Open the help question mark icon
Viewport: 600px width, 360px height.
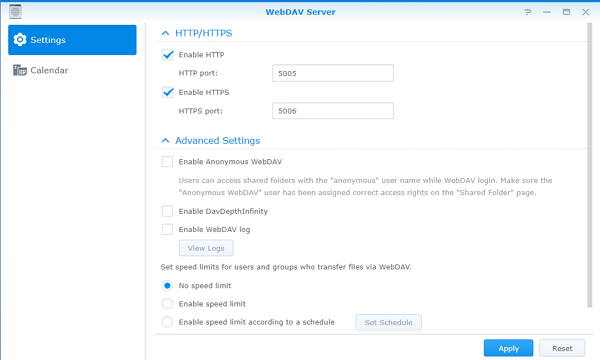point(528,12)
